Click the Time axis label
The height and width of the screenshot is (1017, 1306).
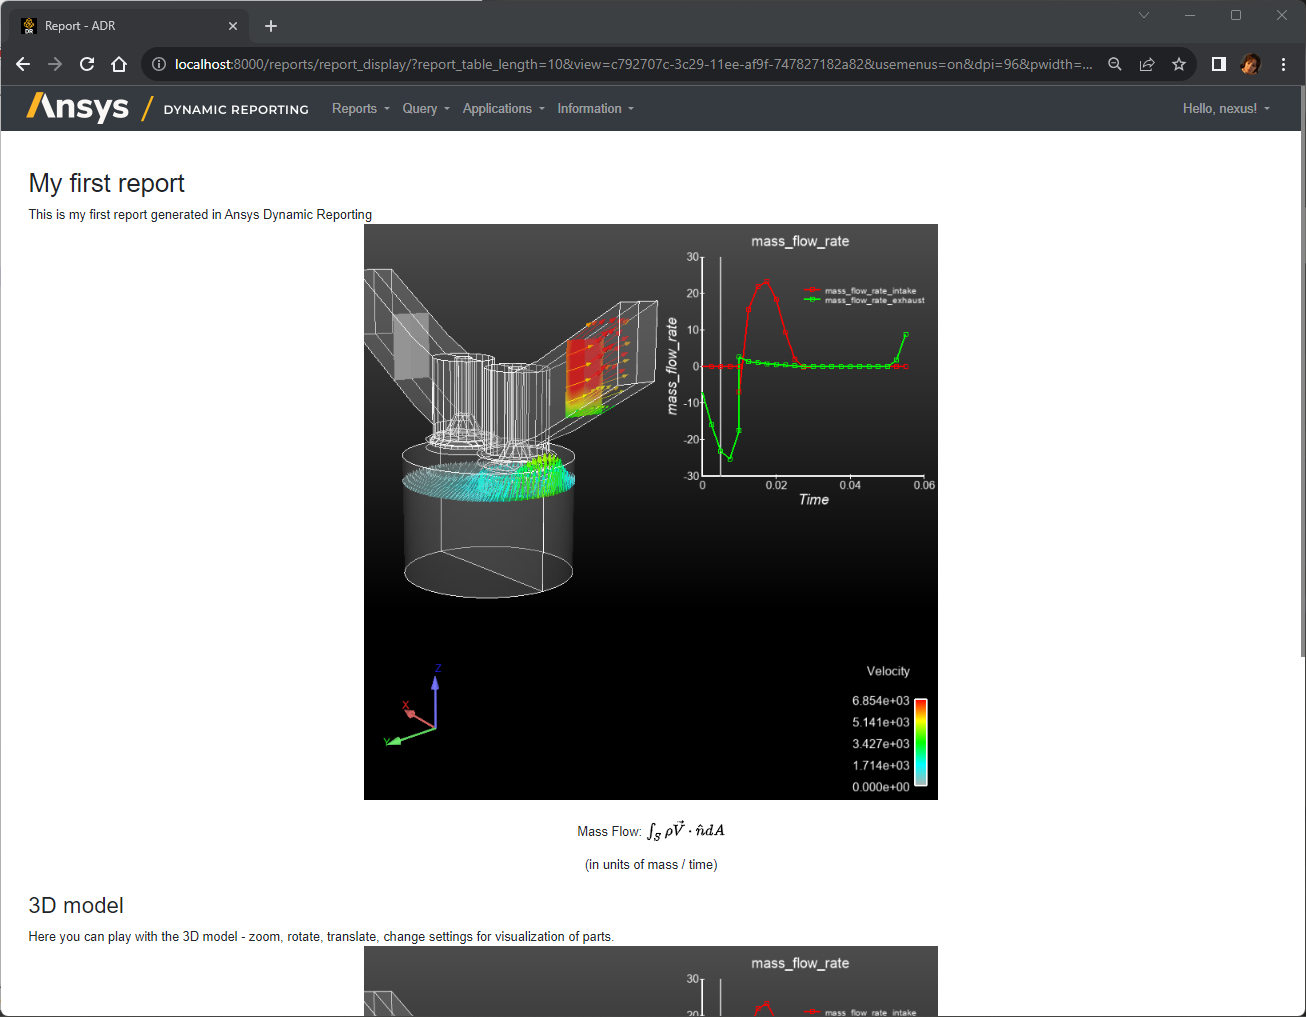point(814,500)
